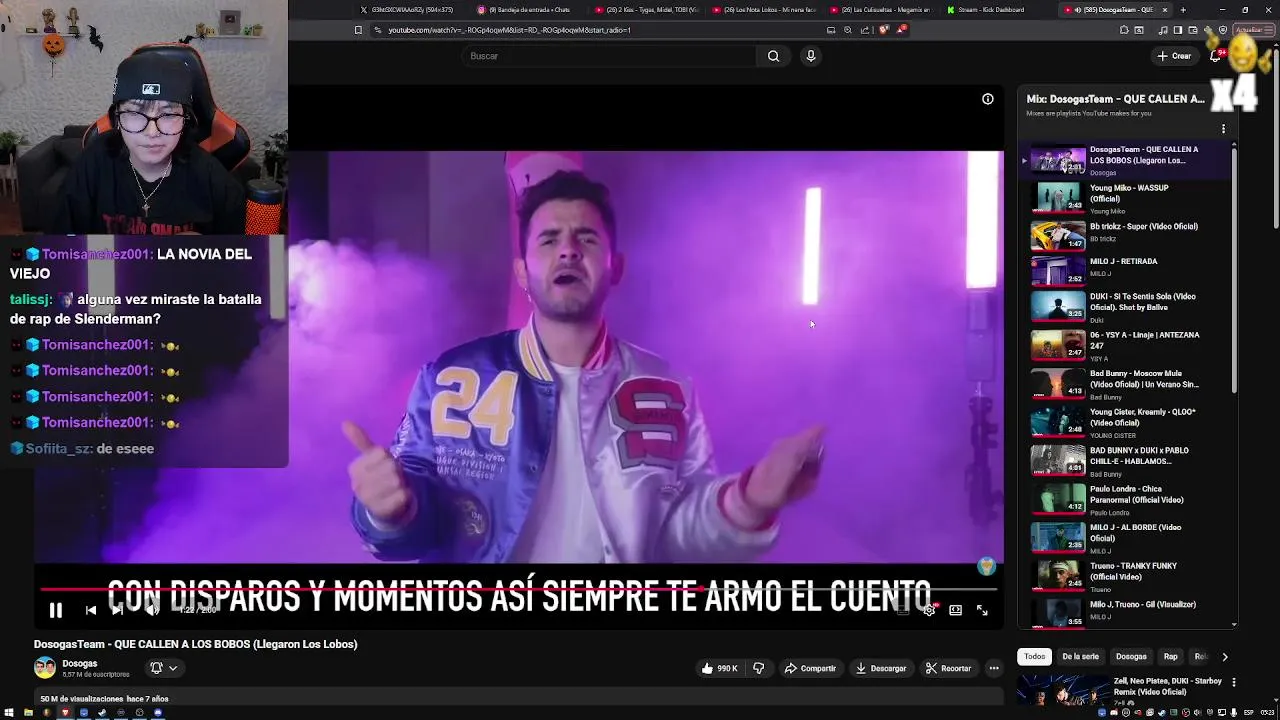The width and height of the screenshot is (1280, 720).
Task: Play Young Cister, Kreamly - QLOO*
Action: tap(1125, 423)
